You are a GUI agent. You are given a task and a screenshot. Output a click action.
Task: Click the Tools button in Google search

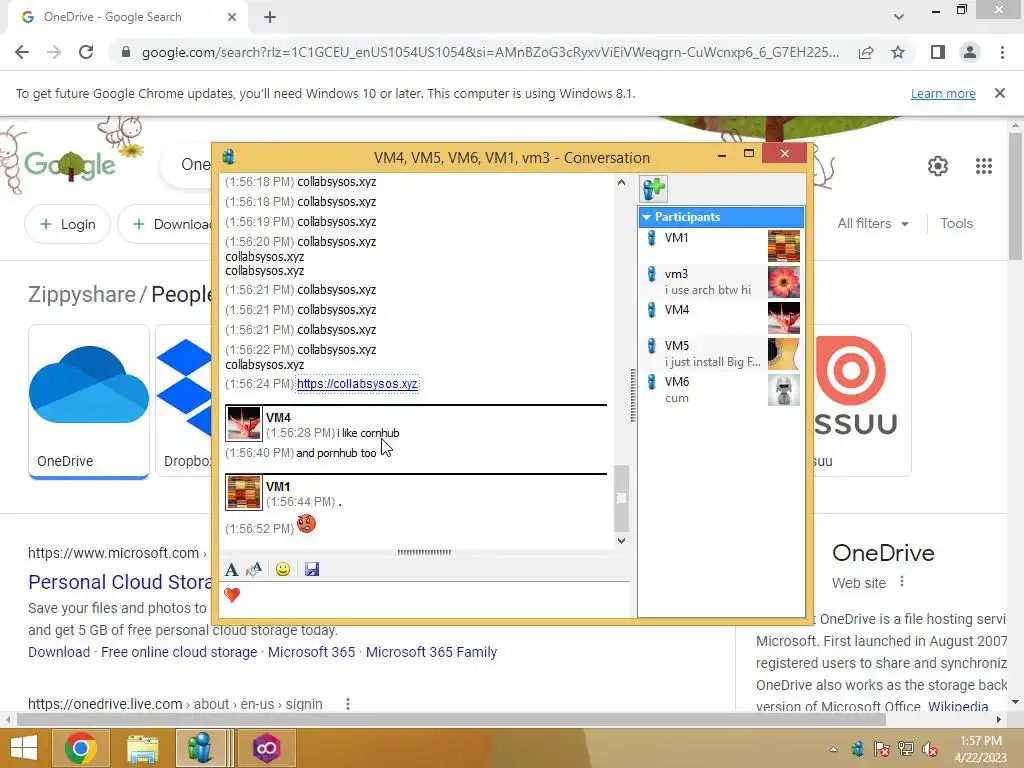(x=956, y=223)
